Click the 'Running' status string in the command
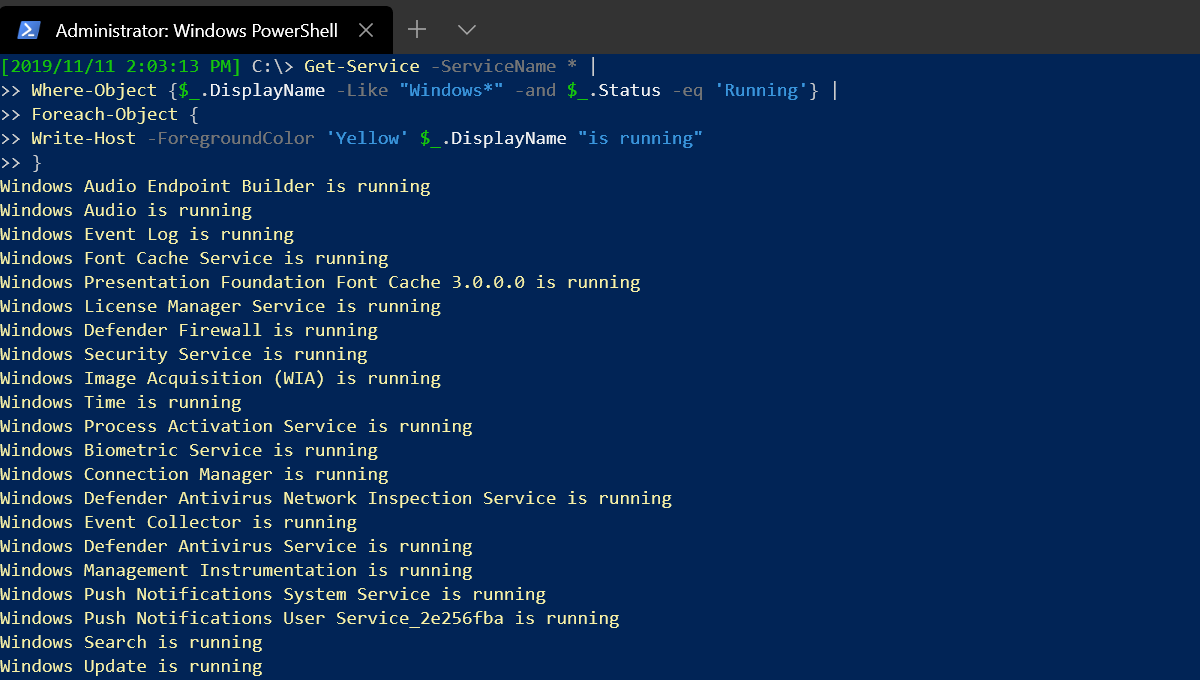1200x680 pixels. pos(760,90)
